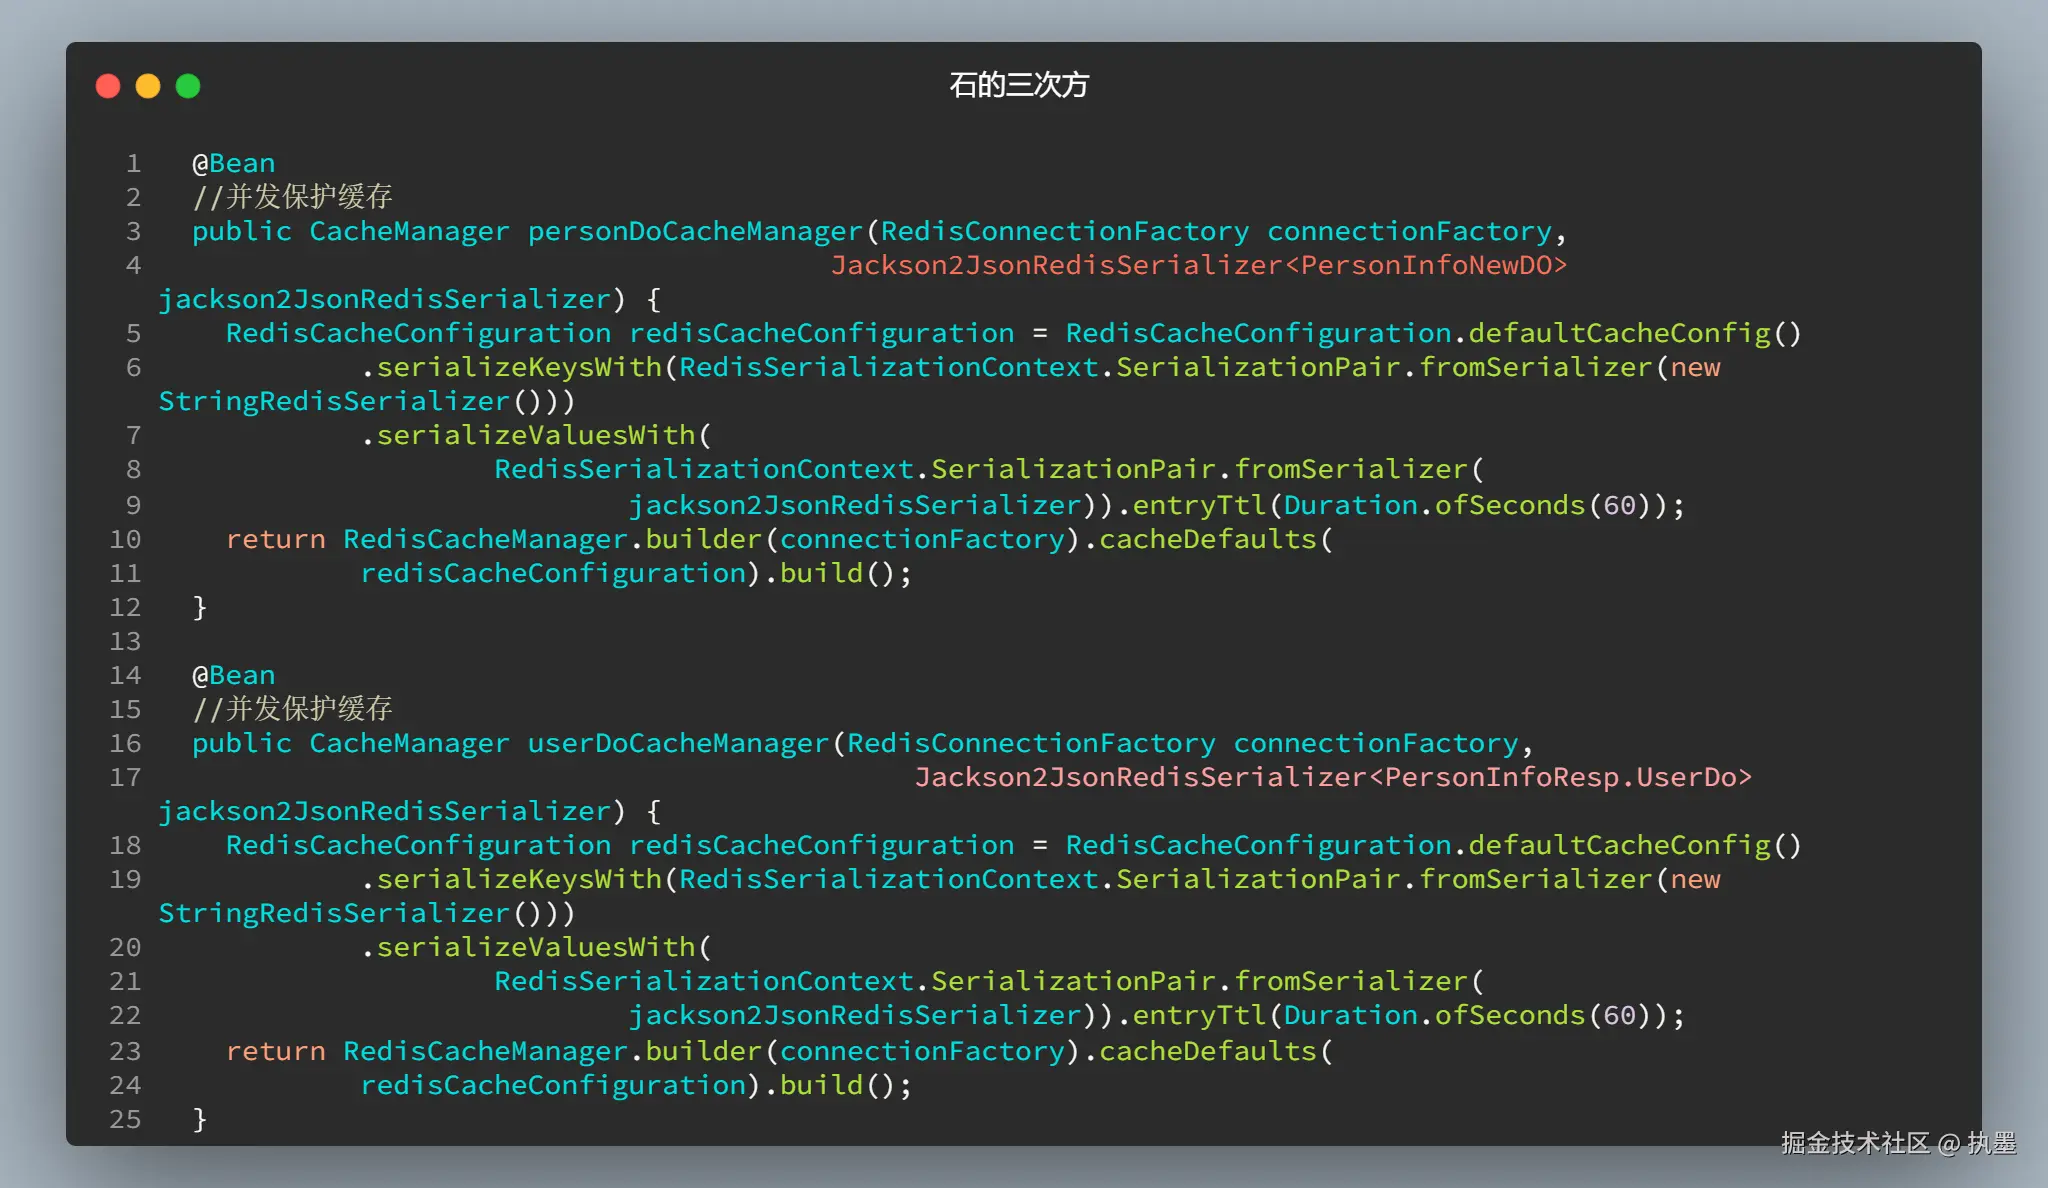2048x1188 pixels.
Task: Click the window title 石的三次方
Action: click(1018, 85)
